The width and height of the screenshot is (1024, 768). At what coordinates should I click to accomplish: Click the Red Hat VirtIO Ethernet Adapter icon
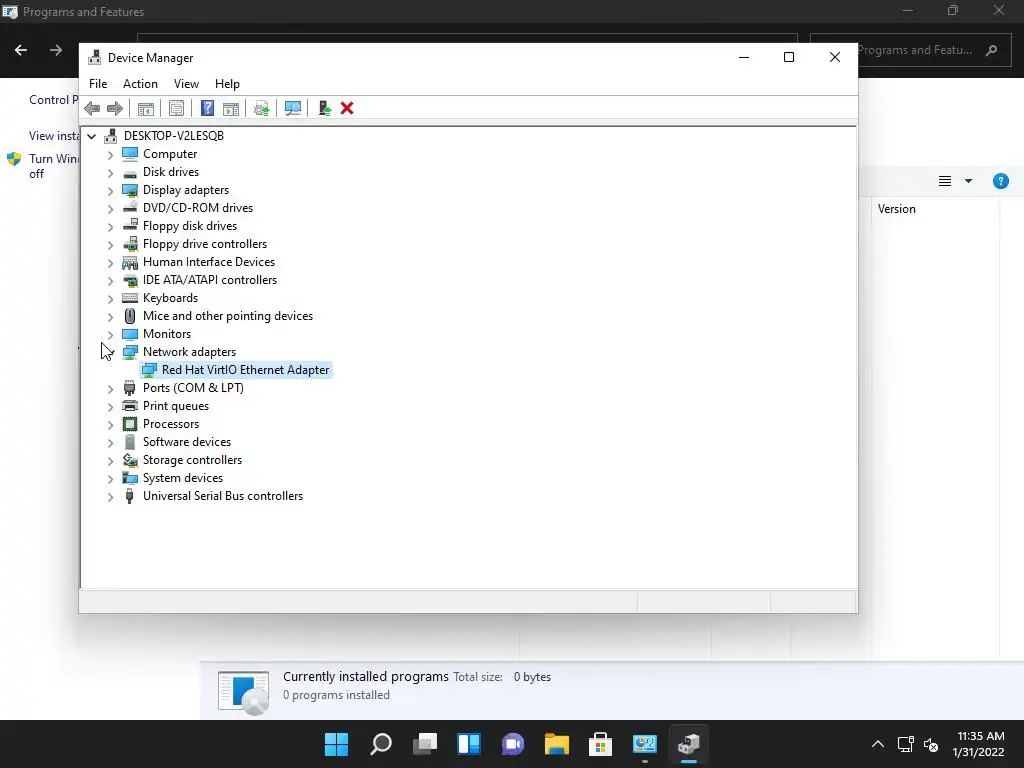149,370
